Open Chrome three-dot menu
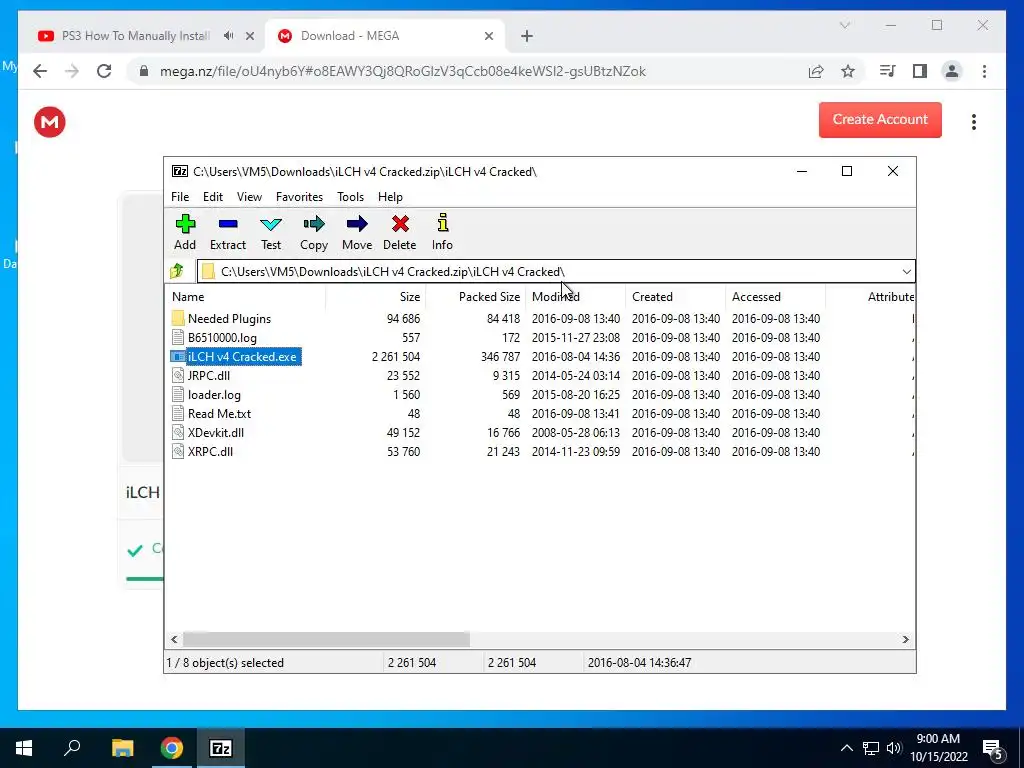Viewport: 1024px width, 768px height. 984,71
